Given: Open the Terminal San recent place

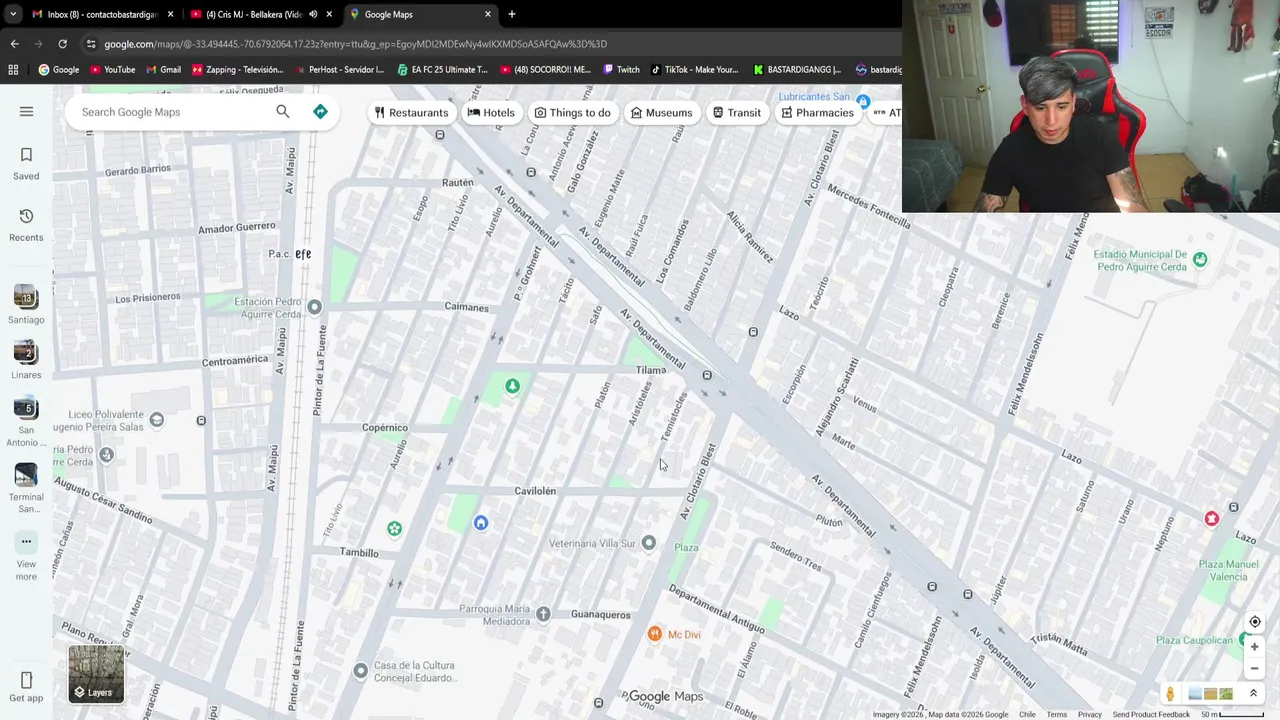Looking at the screenshot, I should (x=26, y=488).
